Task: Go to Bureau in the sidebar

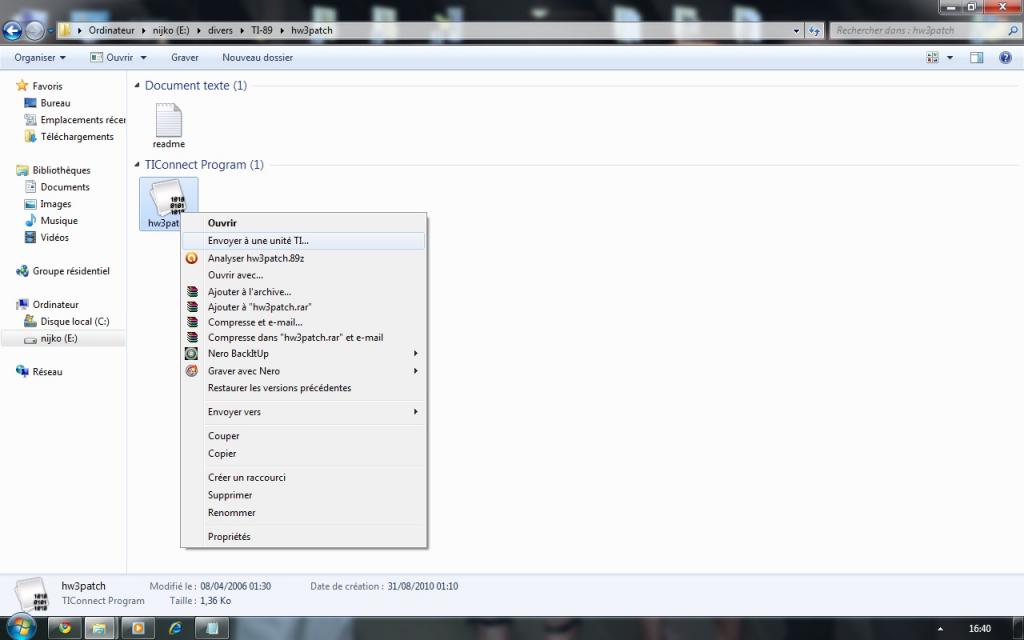Action: [x=48, y=103]
